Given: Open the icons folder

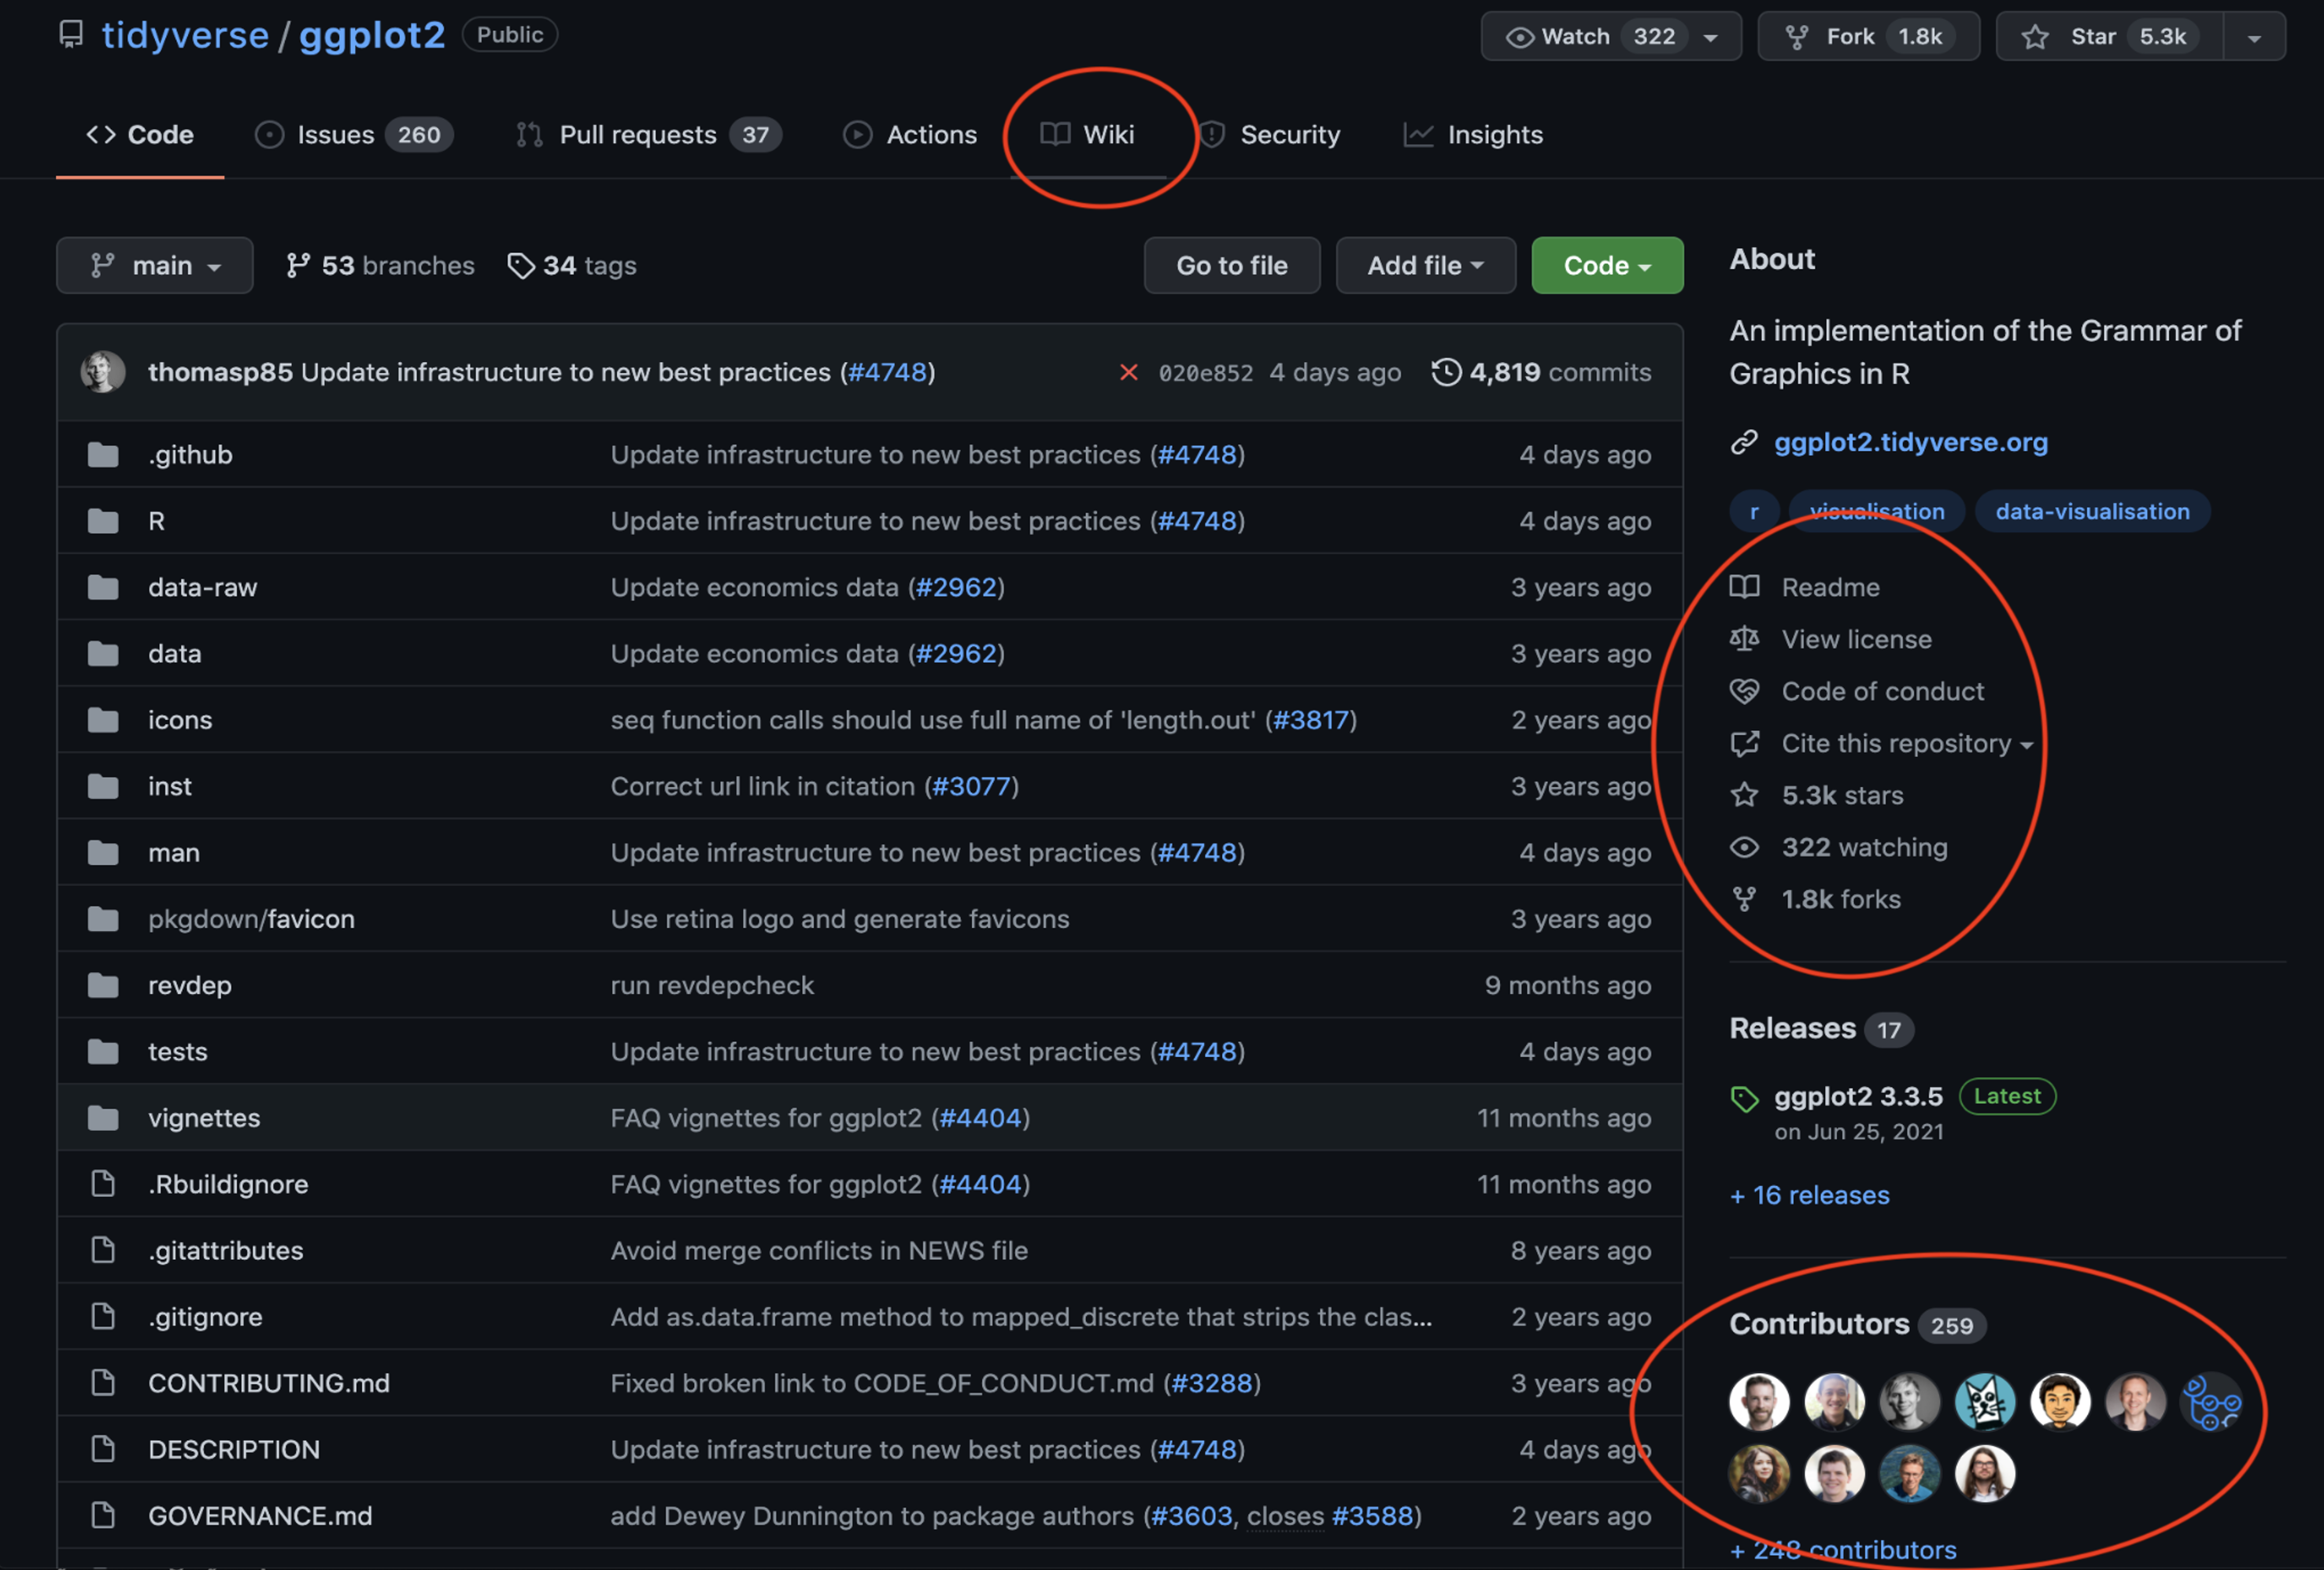Looking at the screenshot, I should coord(180,720).
